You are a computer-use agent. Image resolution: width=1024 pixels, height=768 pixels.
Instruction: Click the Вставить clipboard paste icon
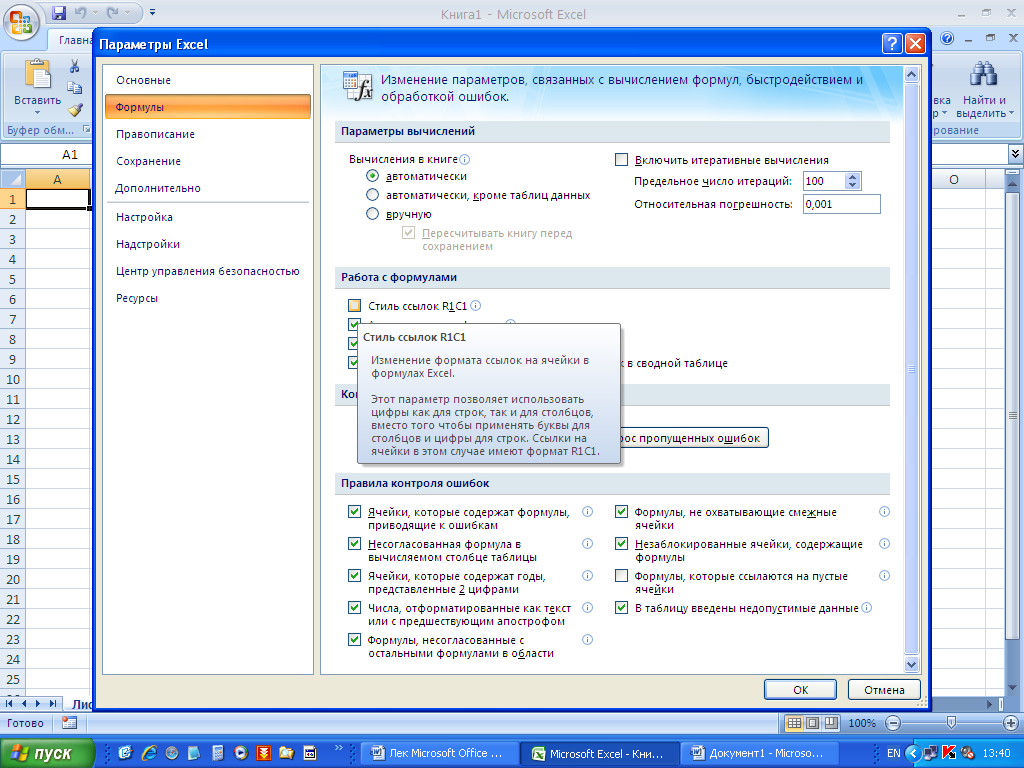pos(37,74)
